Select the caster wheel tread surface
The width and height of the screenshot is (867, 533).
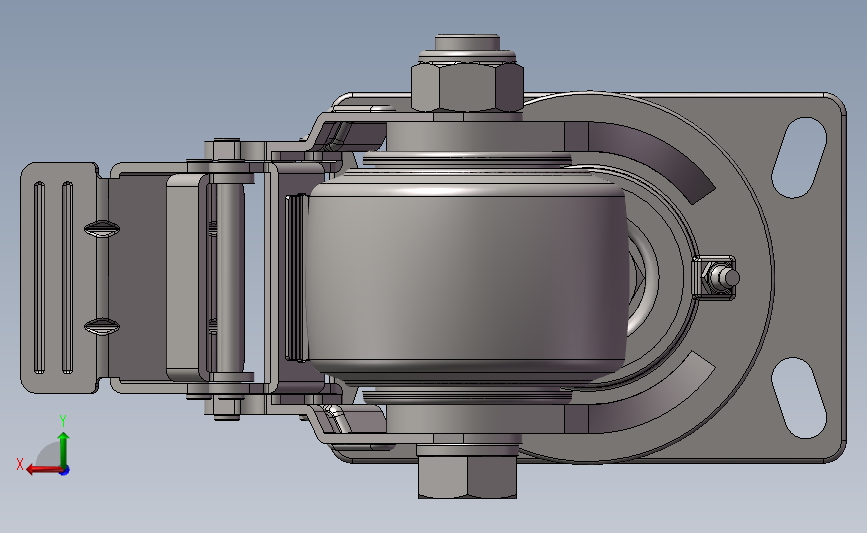click(x=467, y=276)
